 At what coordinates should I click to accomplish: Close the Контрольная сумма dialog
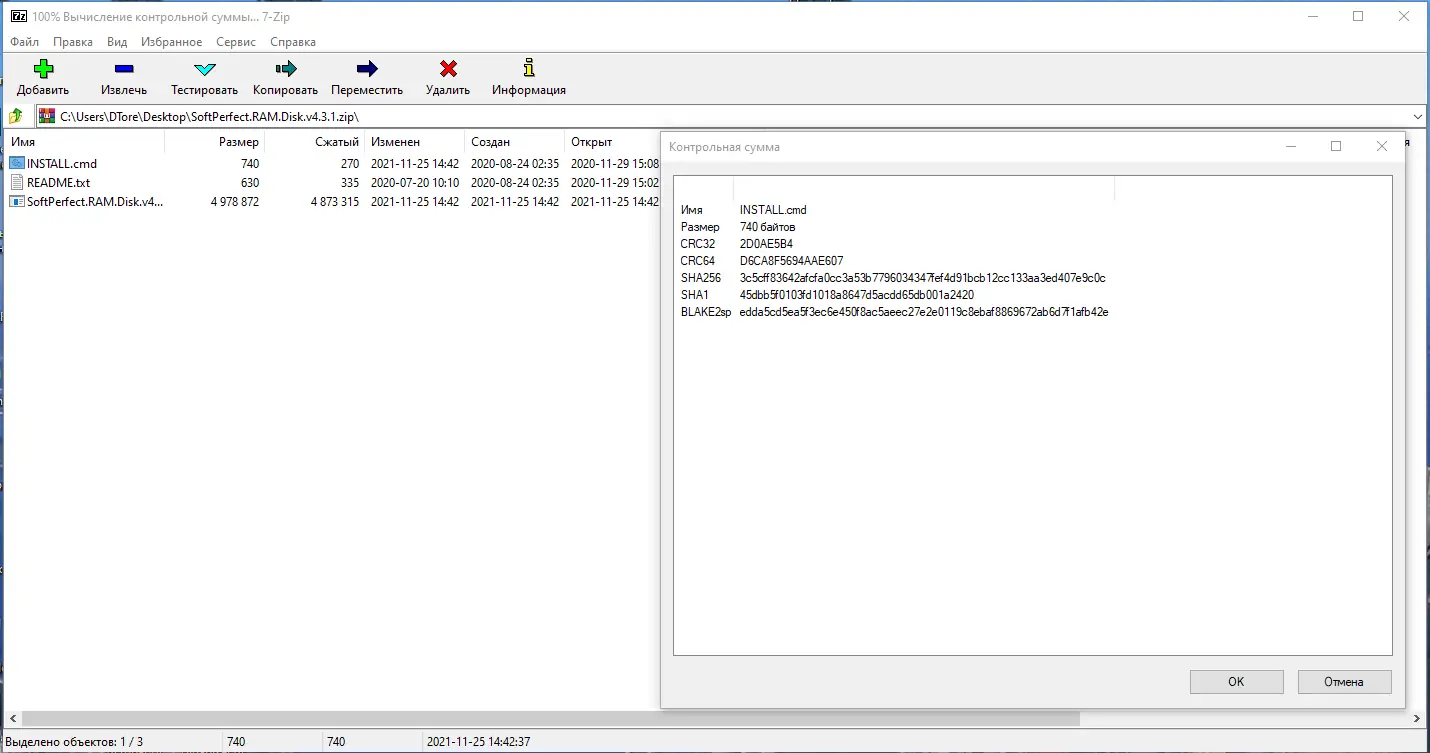click(1382, 146)
